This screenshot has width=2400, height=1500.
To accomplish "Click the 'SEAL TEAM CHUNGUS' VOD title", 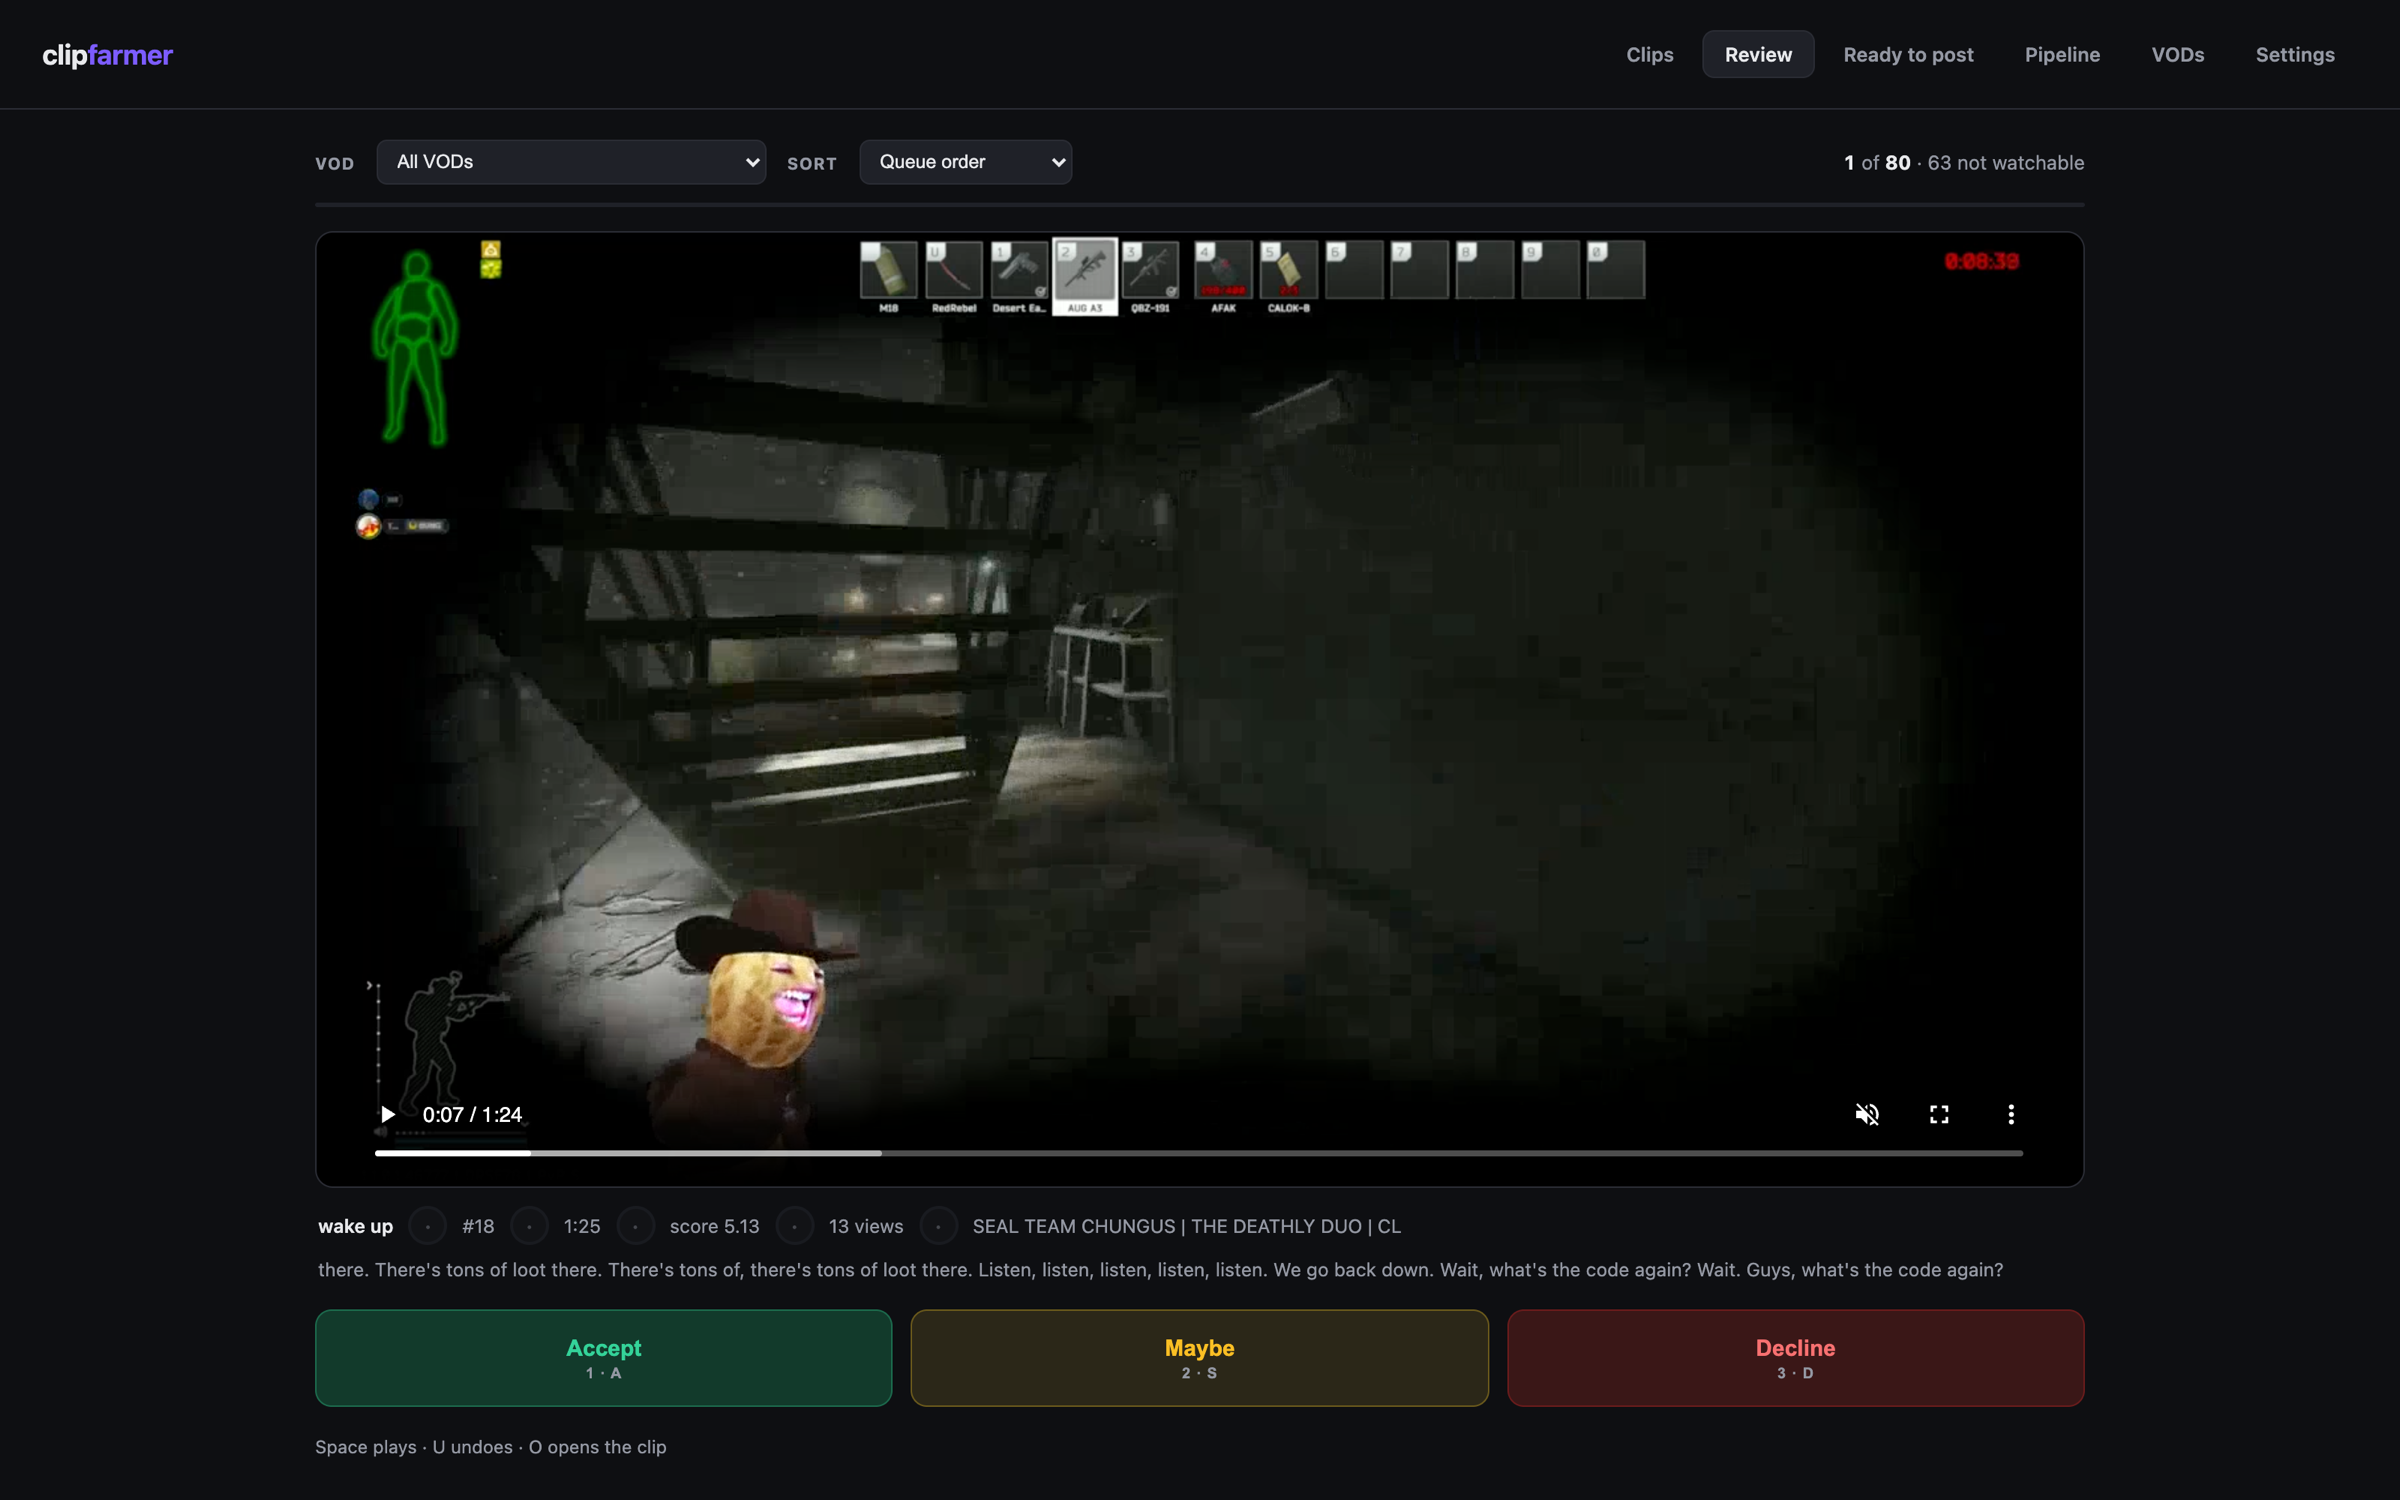I will [1186, 1226].
